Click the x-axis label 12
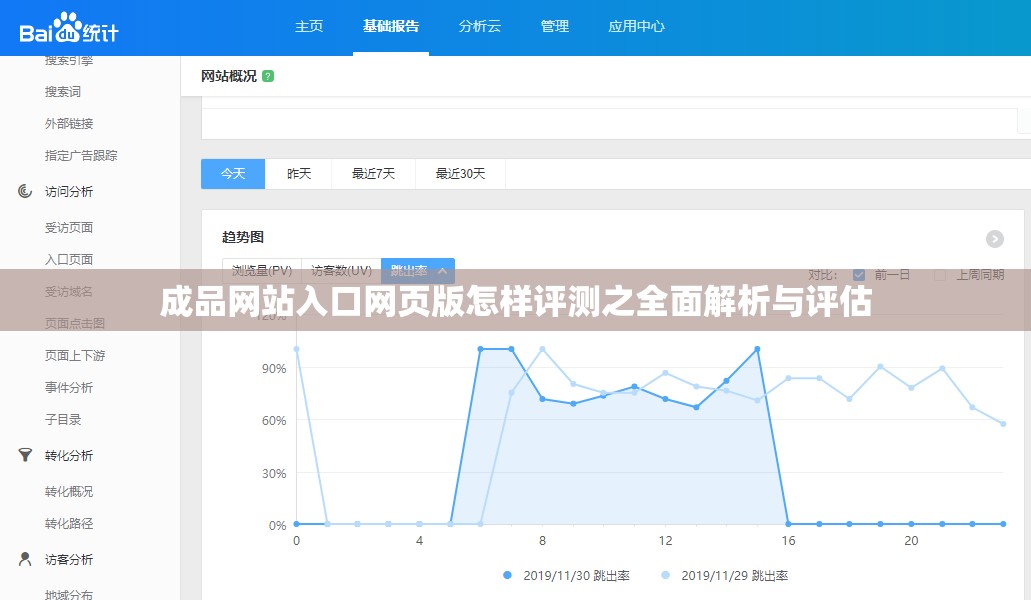The width and height of the screenshot is (1031, 600). tap(665, 541)
